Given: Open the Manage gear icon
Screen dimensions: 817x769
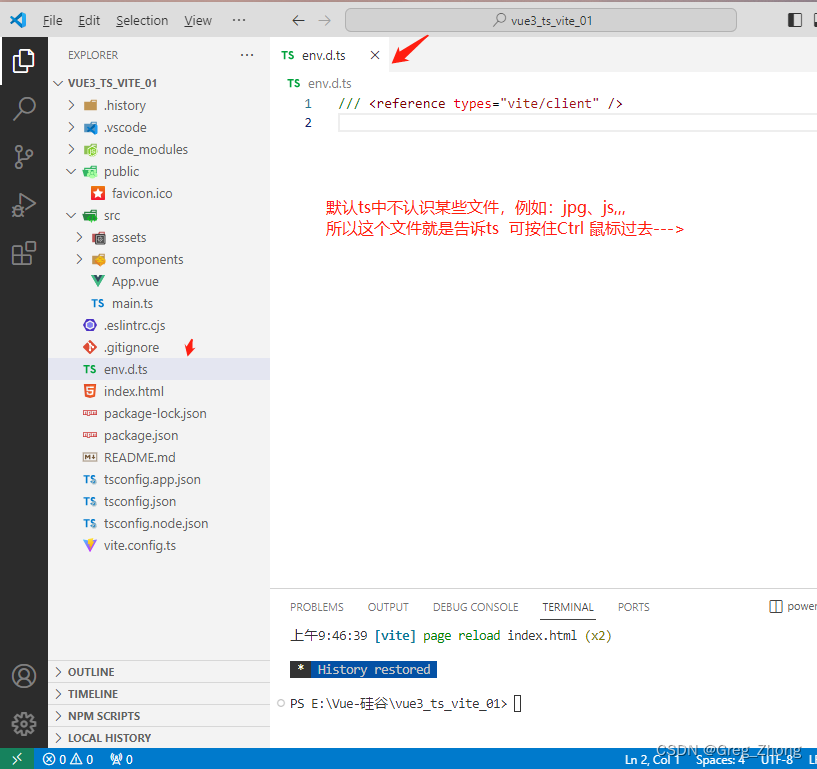Looking at the screenshot, I should pos(24,723).
